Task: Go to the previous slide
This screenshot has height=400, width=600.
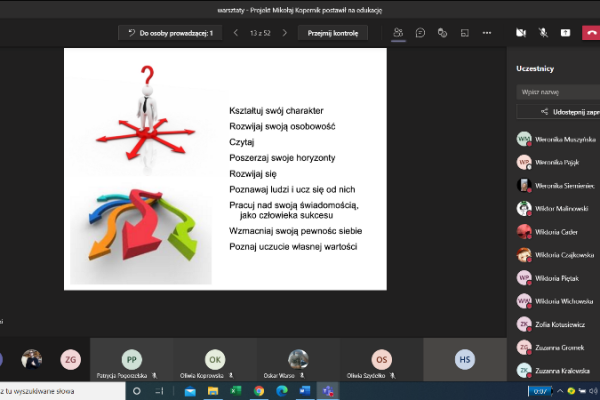Action: coord(235,32)
